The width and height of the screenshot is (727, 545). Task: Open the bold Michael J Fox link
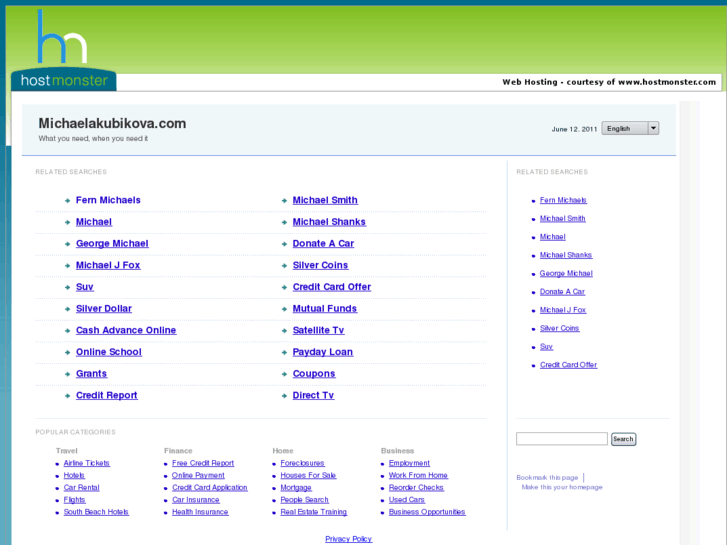point(108,265)
